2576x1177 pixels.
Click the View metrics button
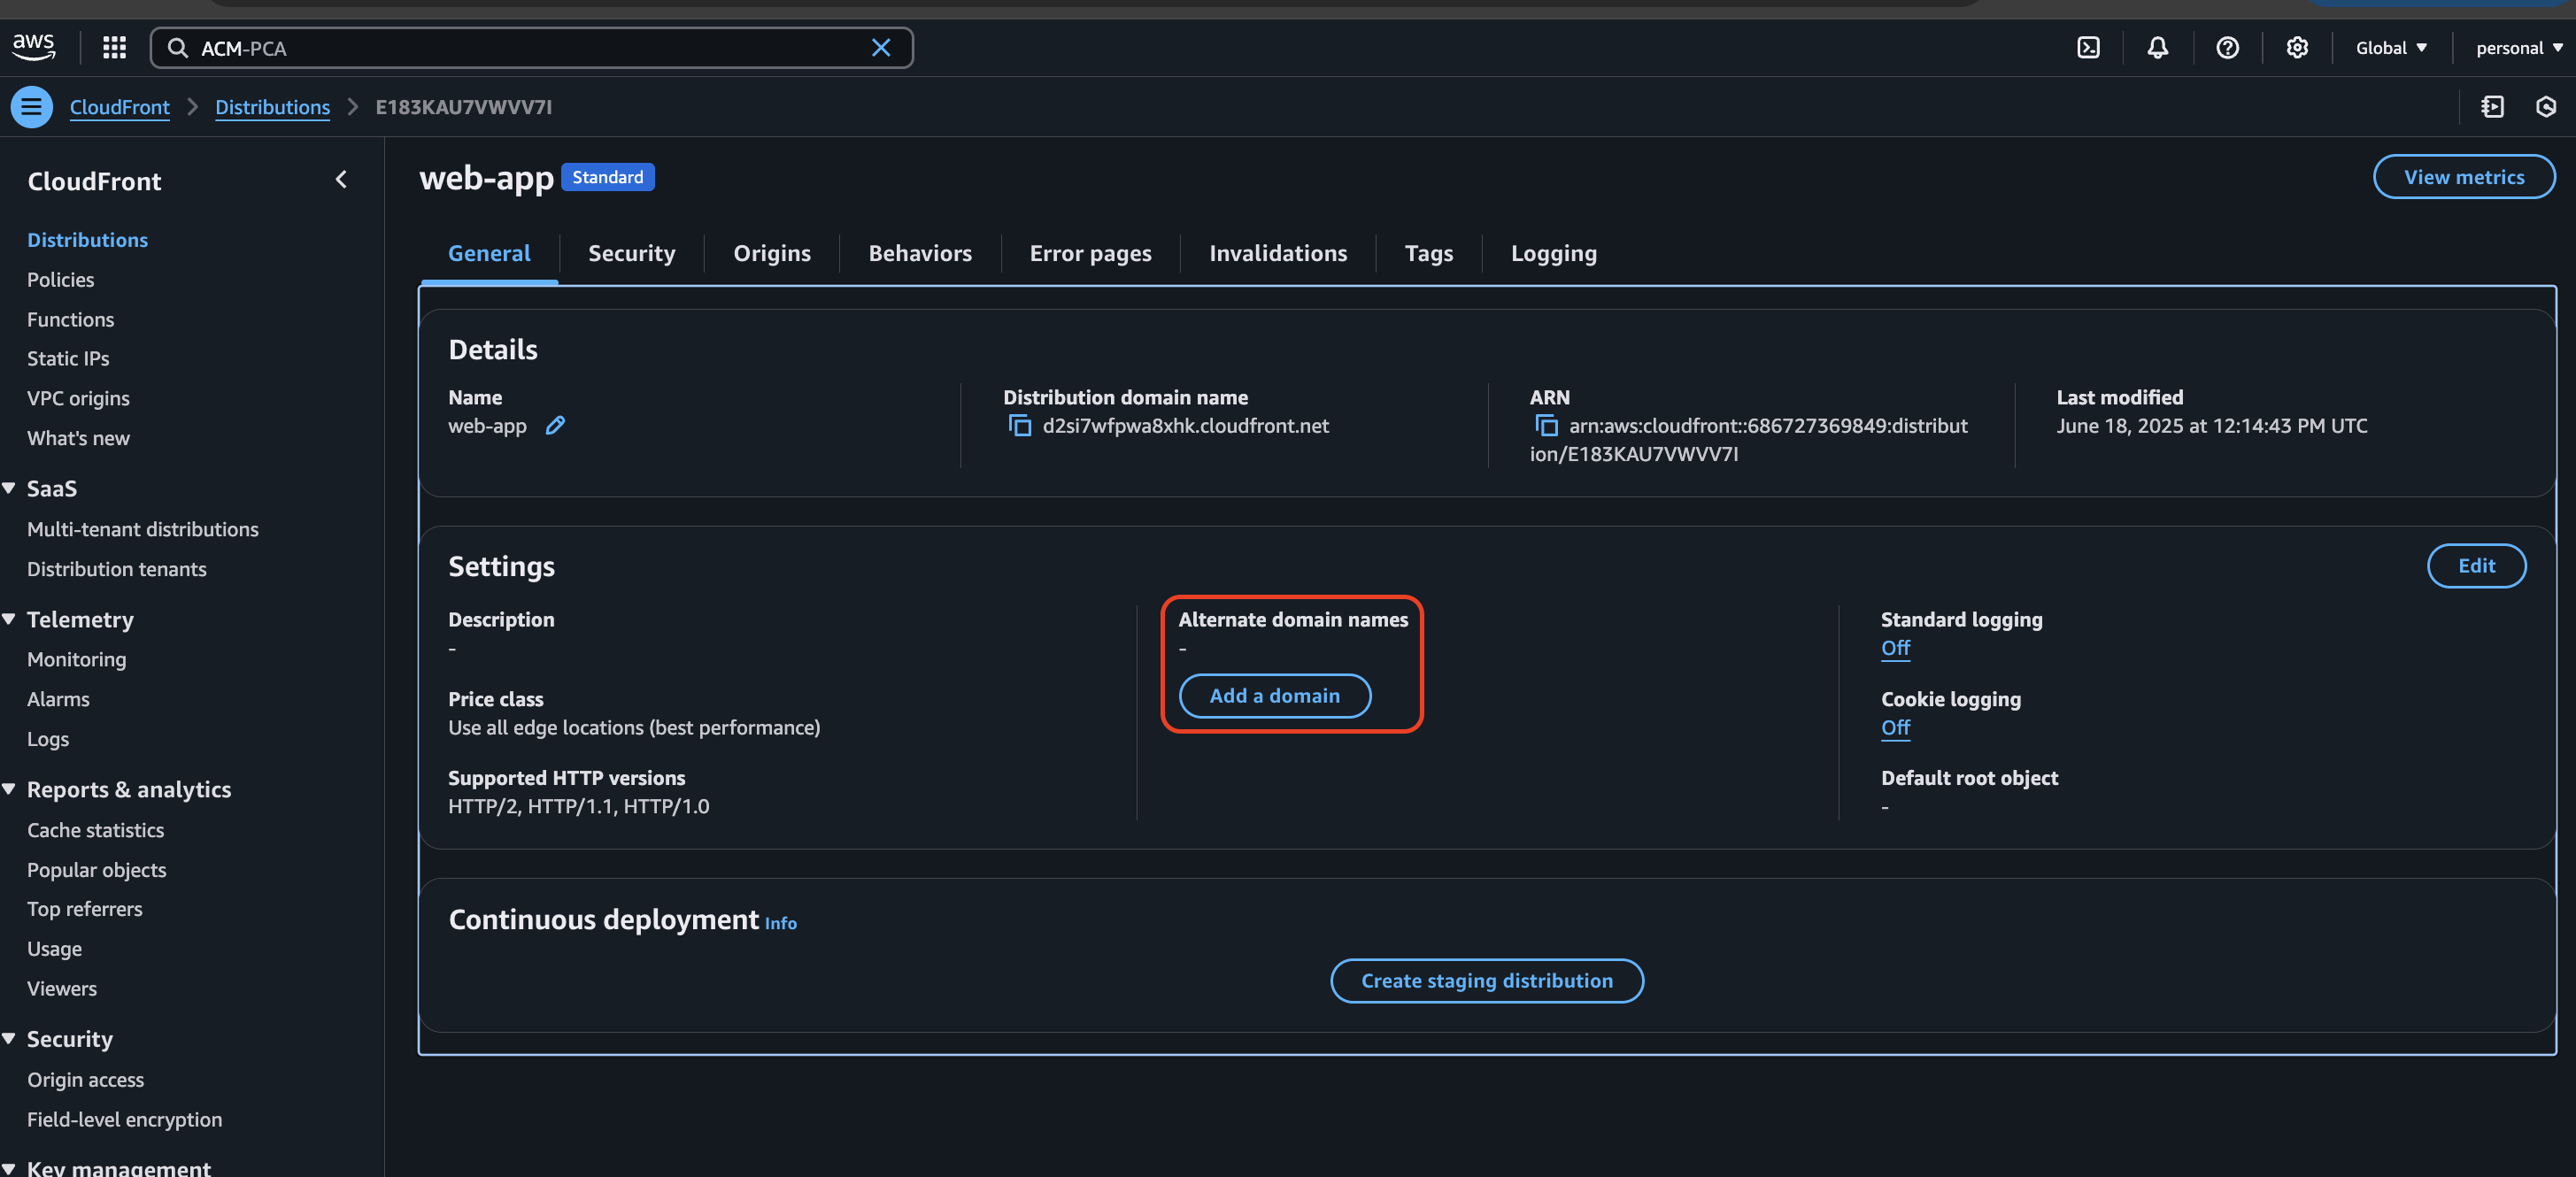pos(2463,177)
